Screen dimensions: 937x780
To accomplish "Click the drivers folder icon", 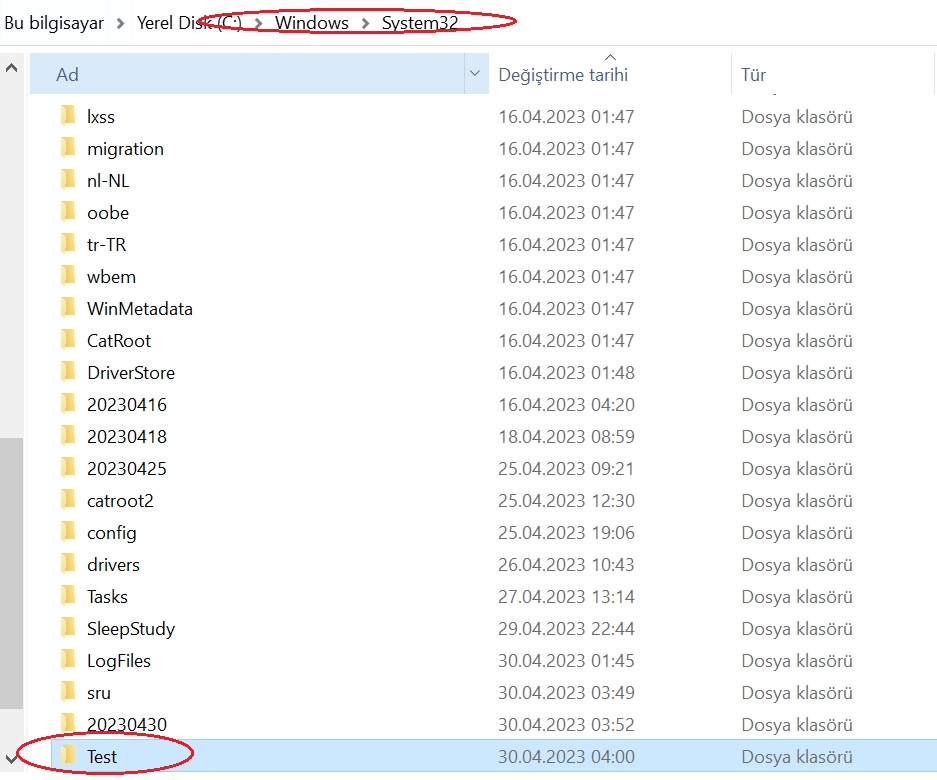I will (x=68, y=564).
